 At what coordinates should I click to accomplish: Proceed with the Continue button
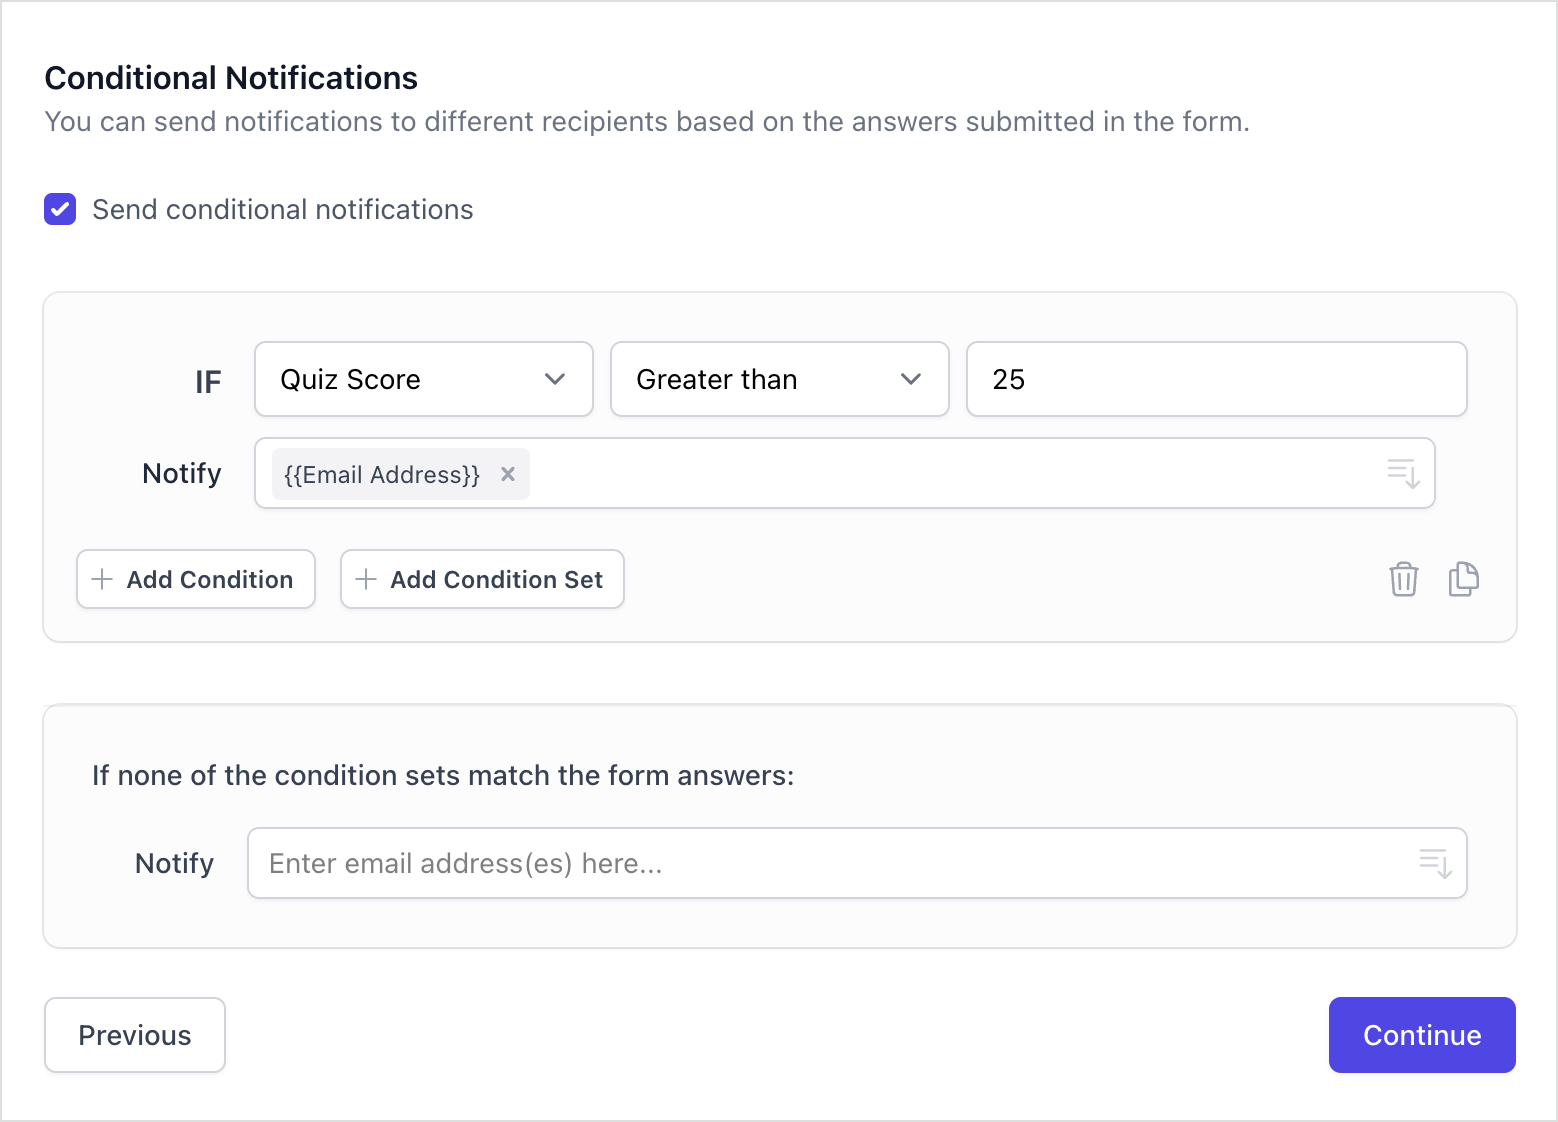tap(1421, 1035)
